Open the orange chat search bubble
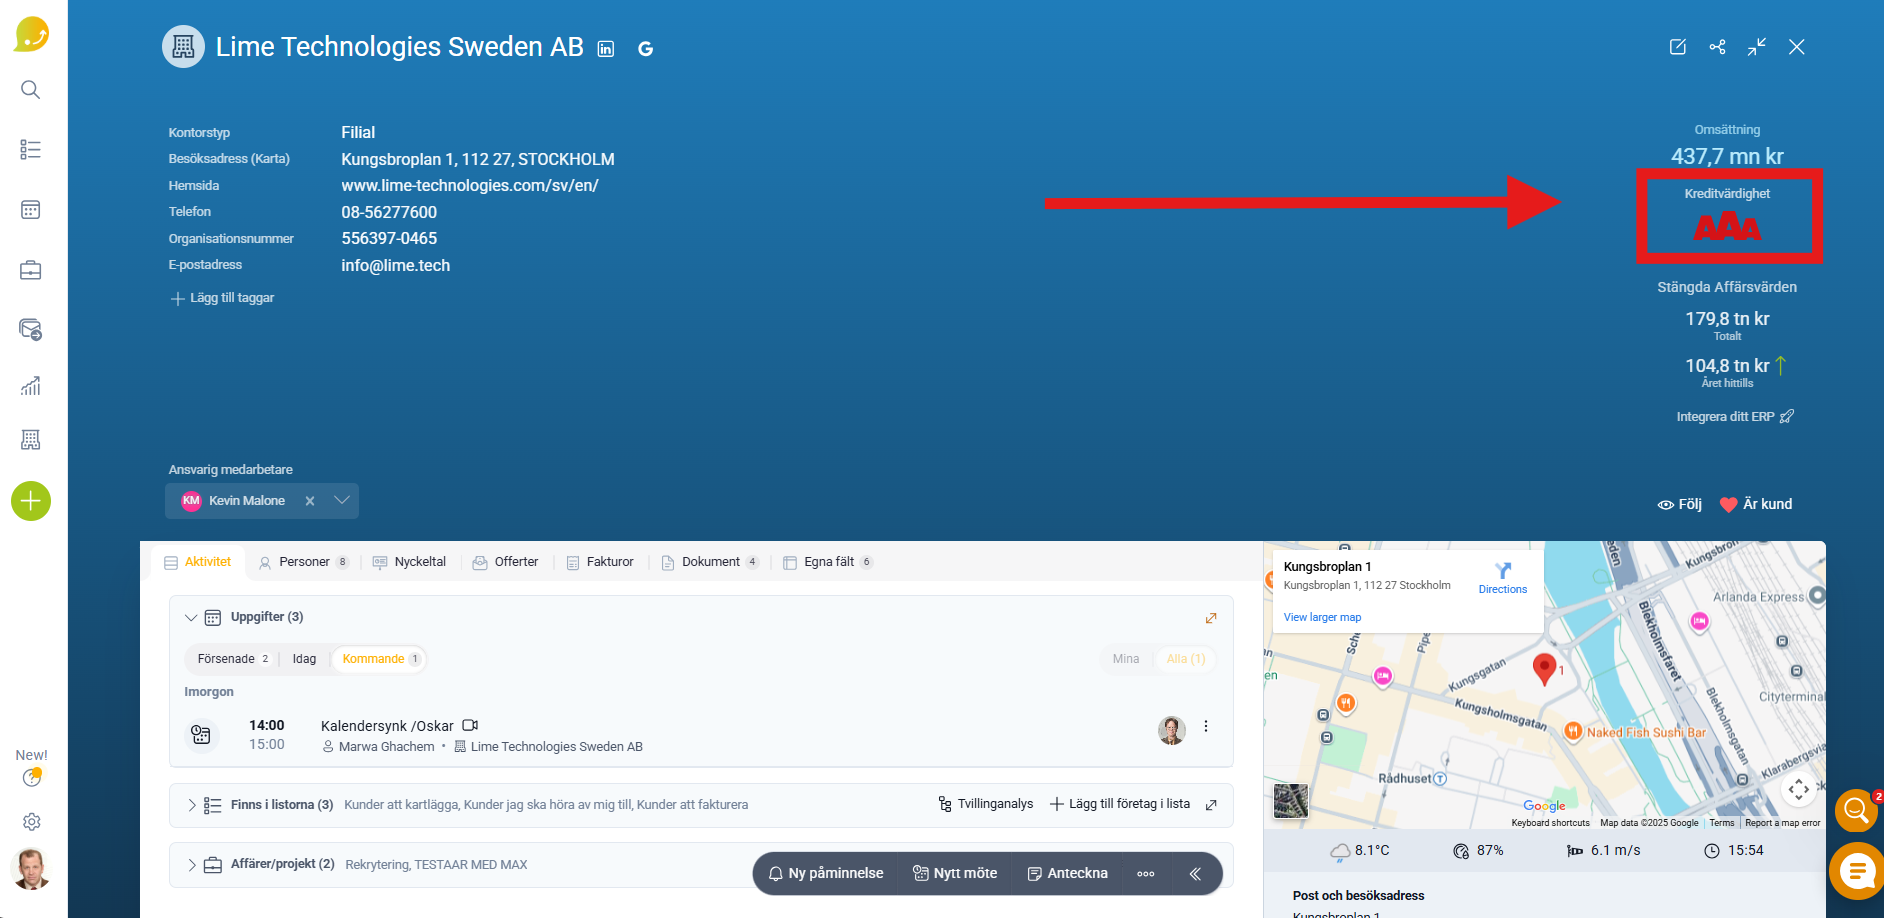1884x918 pixels. pyautogui.click(x=1856, y=810)
